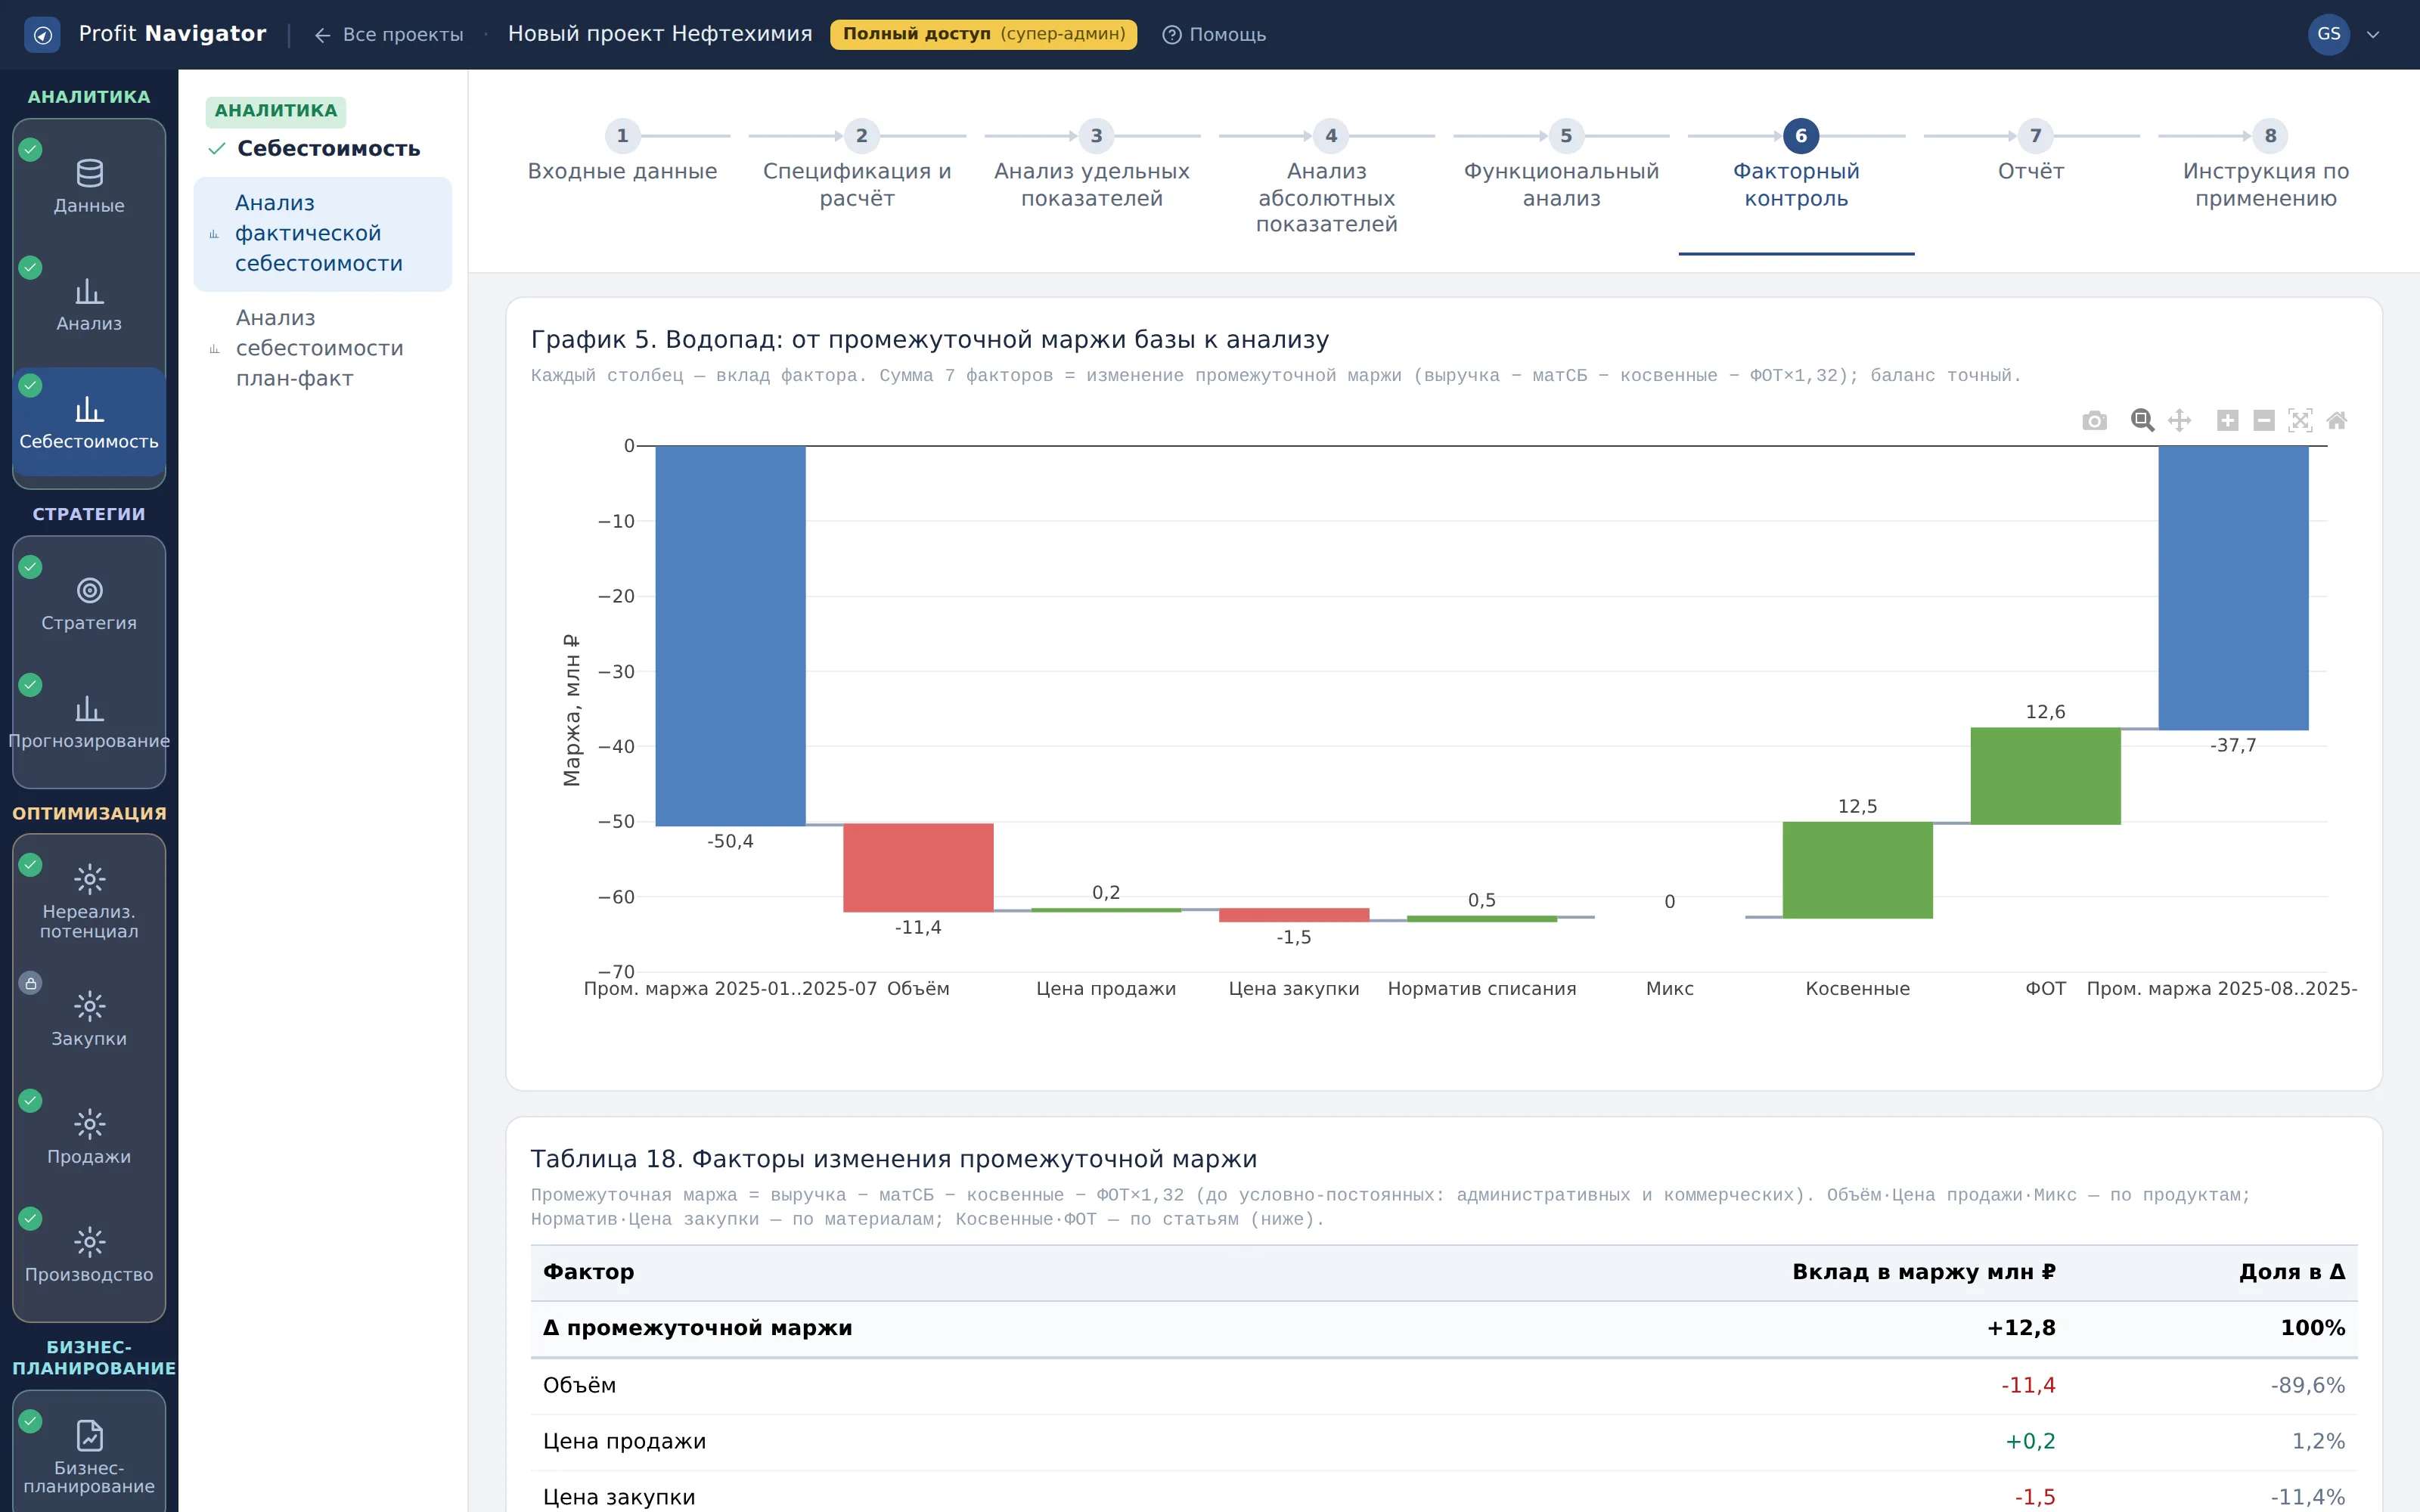Viewport: 2420px width, 1512px height.
Task: Open the Помощь help link
Action: click(1214, 35)
